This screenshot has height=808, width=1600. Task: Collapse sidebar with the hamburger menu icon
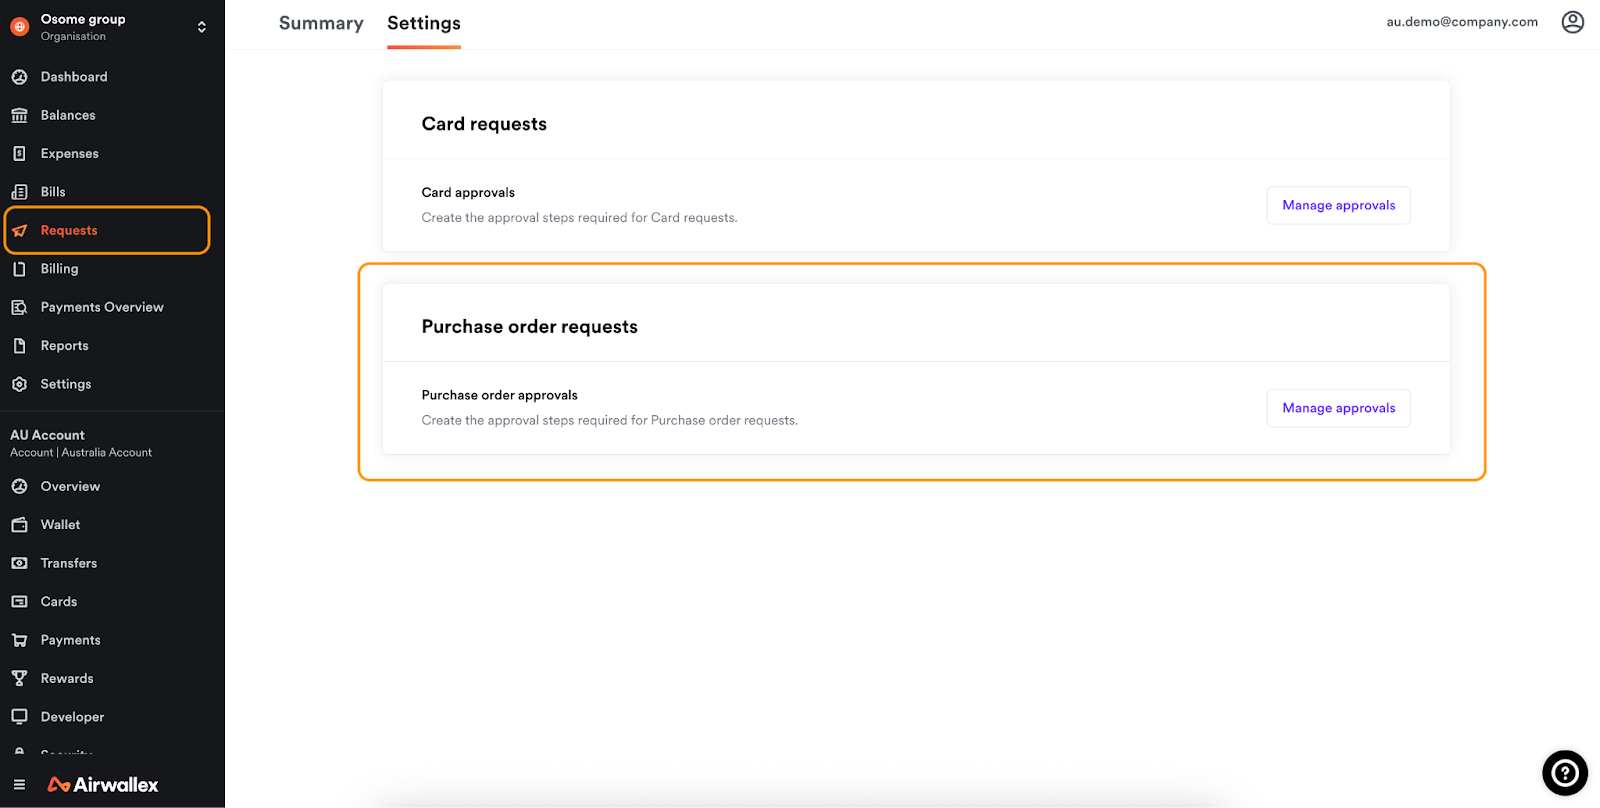tap(19, 785)
